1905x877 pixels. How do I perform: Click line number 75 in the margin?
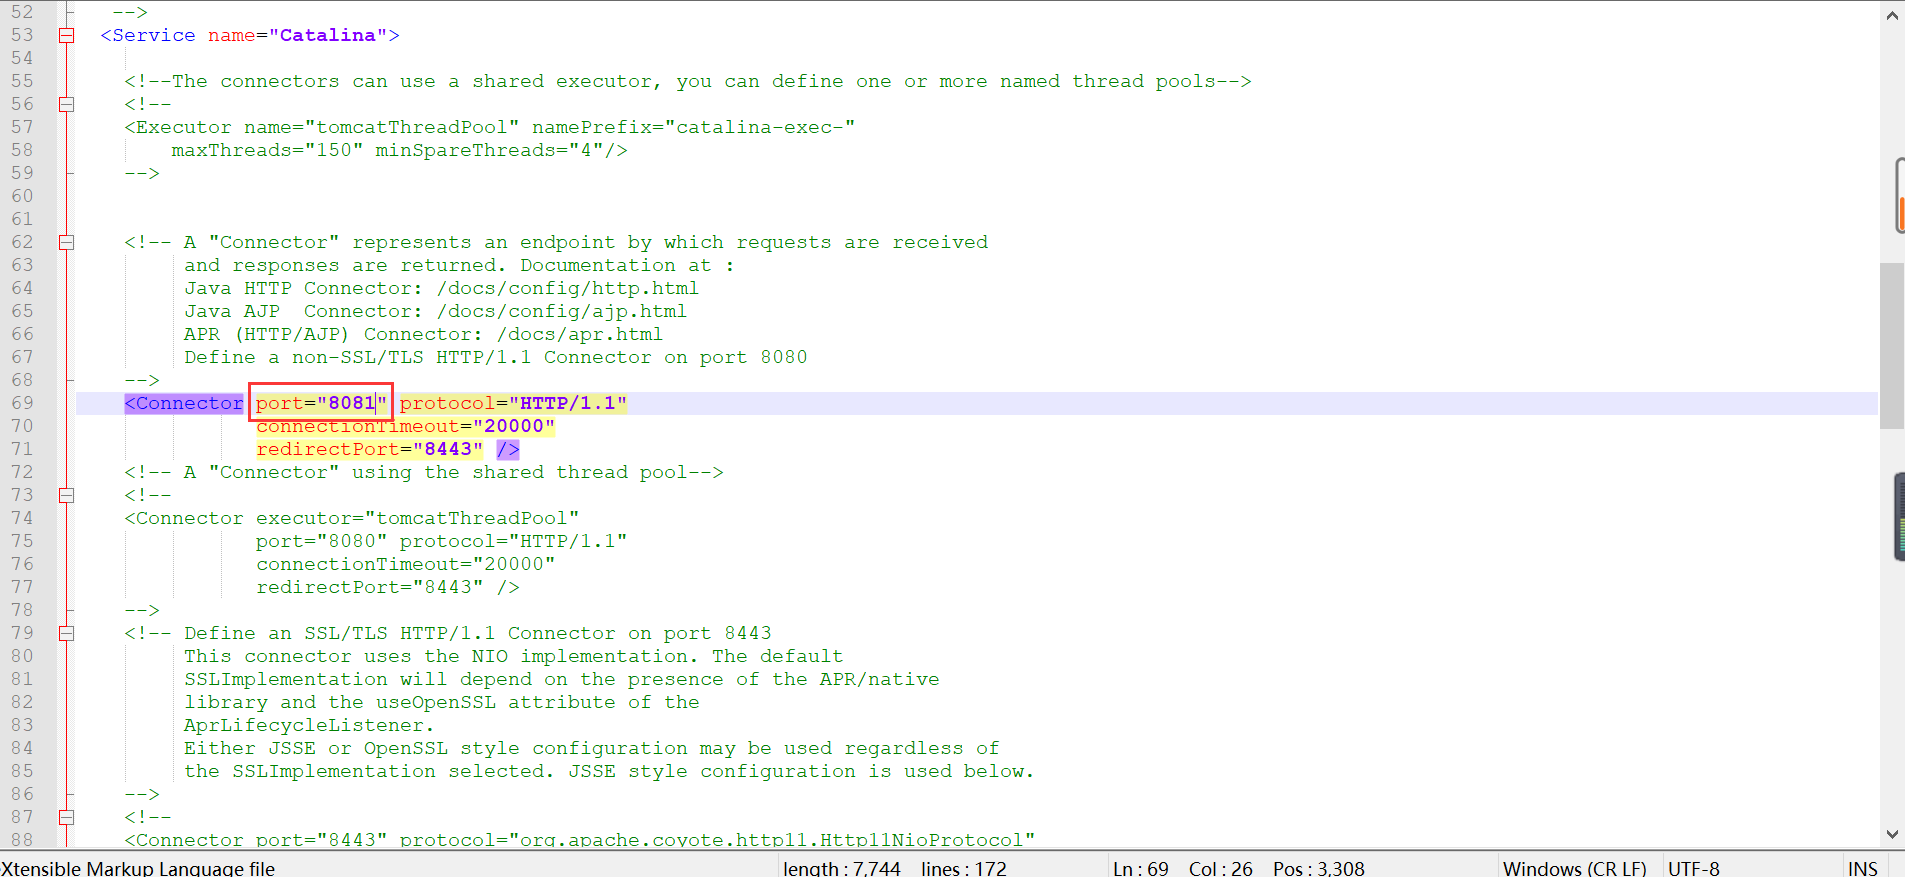[22, 541]
